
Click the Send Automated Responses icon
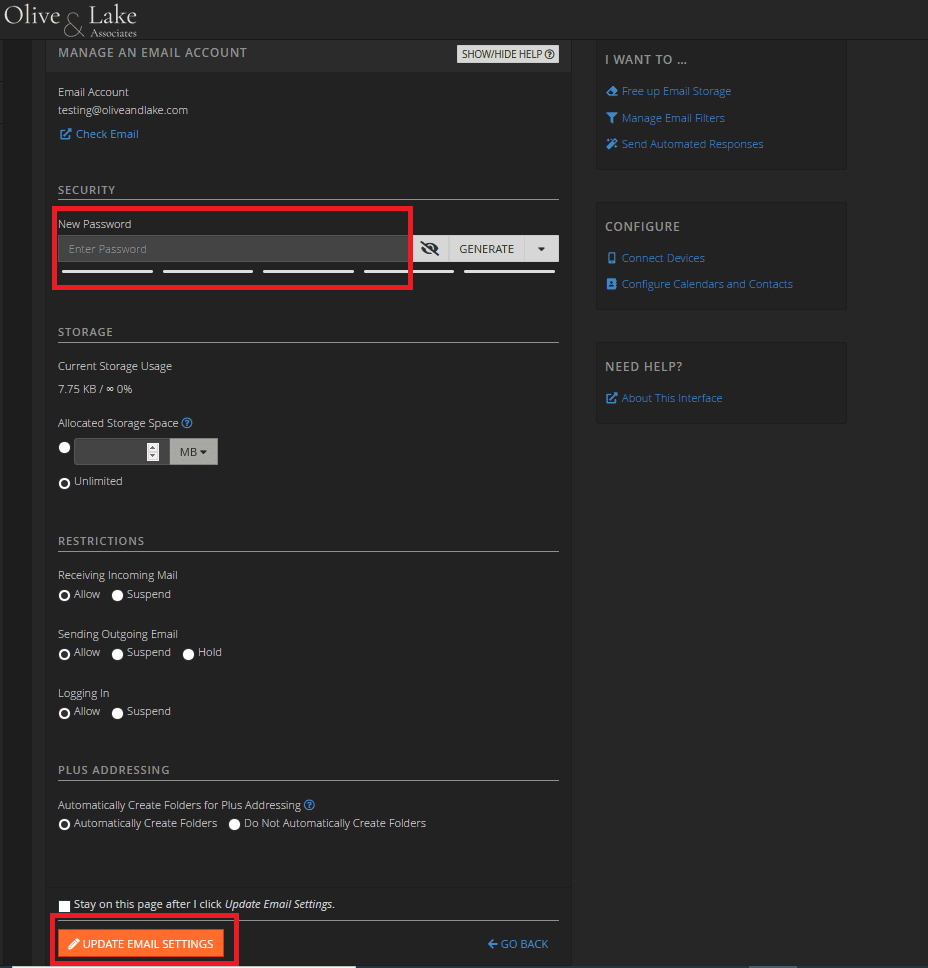click(x=611, y=143)
